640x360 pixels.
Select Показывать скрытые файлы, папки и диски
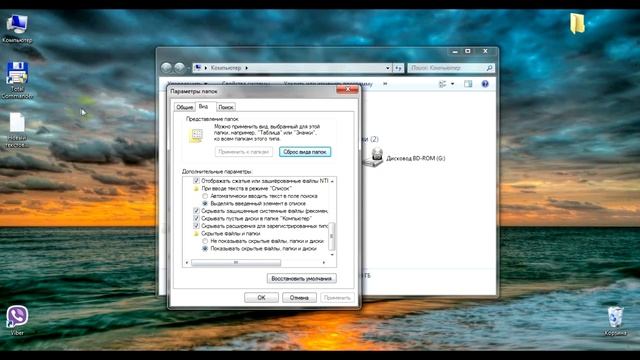click(x=205, y=248)
